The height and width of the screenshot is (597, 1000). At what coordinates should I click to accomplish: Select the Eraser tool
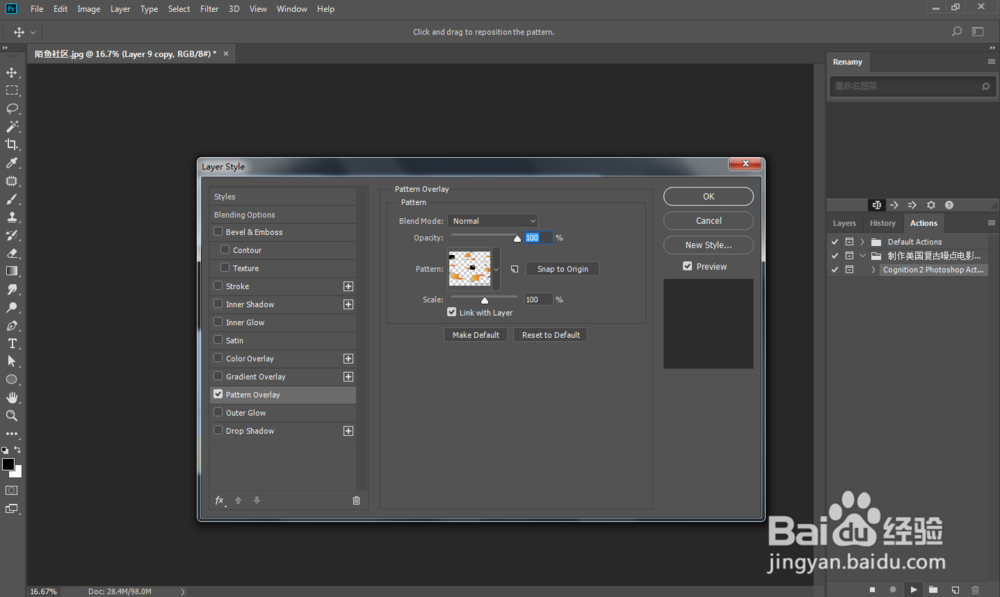click(x=11, y=253)
